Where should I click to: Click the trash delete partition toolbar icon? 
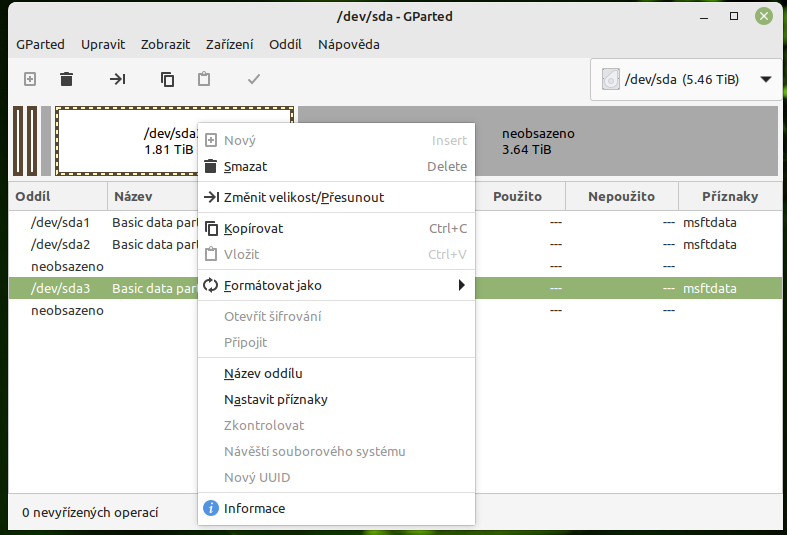(66, 79)
